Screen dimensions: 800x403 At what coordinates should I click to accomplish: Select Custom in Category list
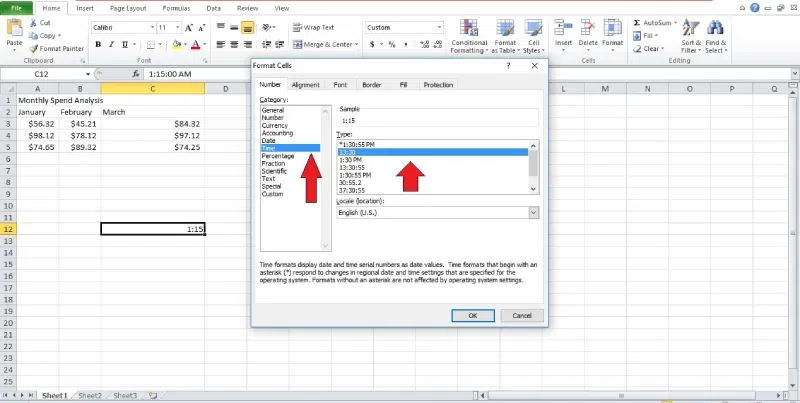[272, 194]
